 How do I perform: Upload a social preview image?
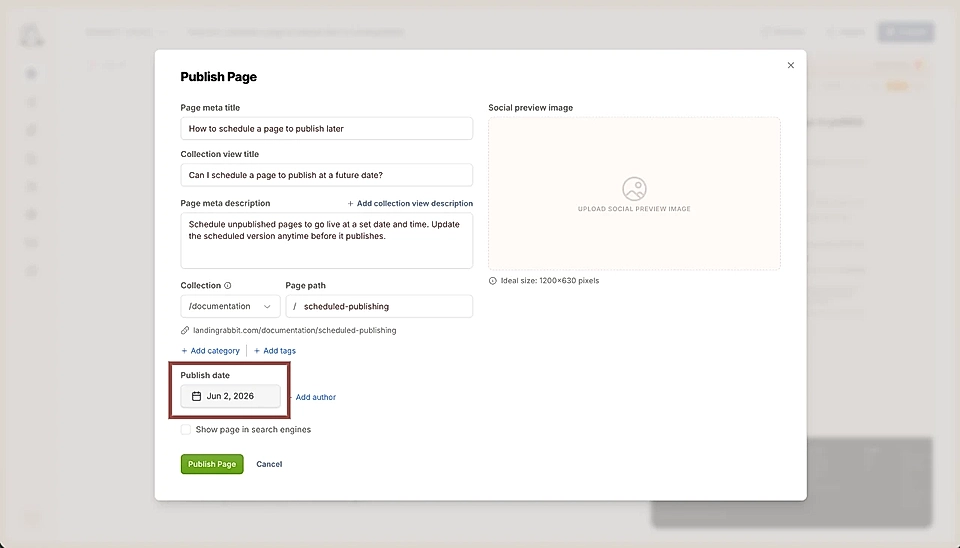[x=634, y=193]
